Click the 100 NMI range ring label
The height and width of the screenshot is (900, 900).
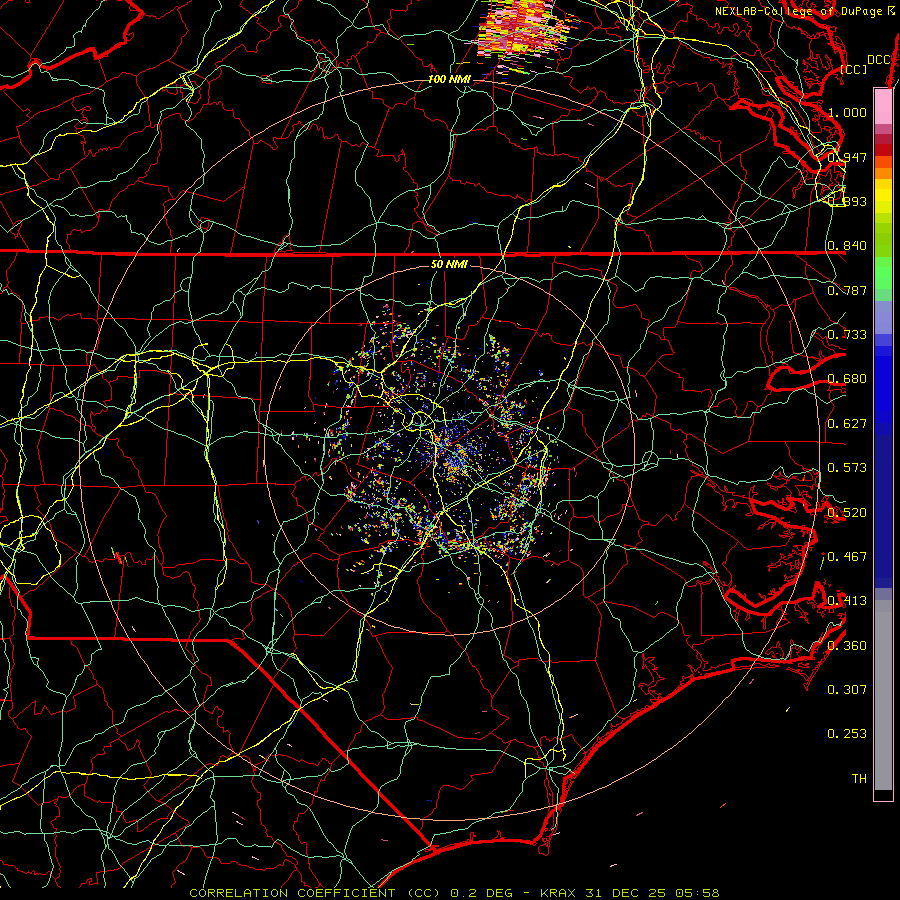(x=449, y=79)
